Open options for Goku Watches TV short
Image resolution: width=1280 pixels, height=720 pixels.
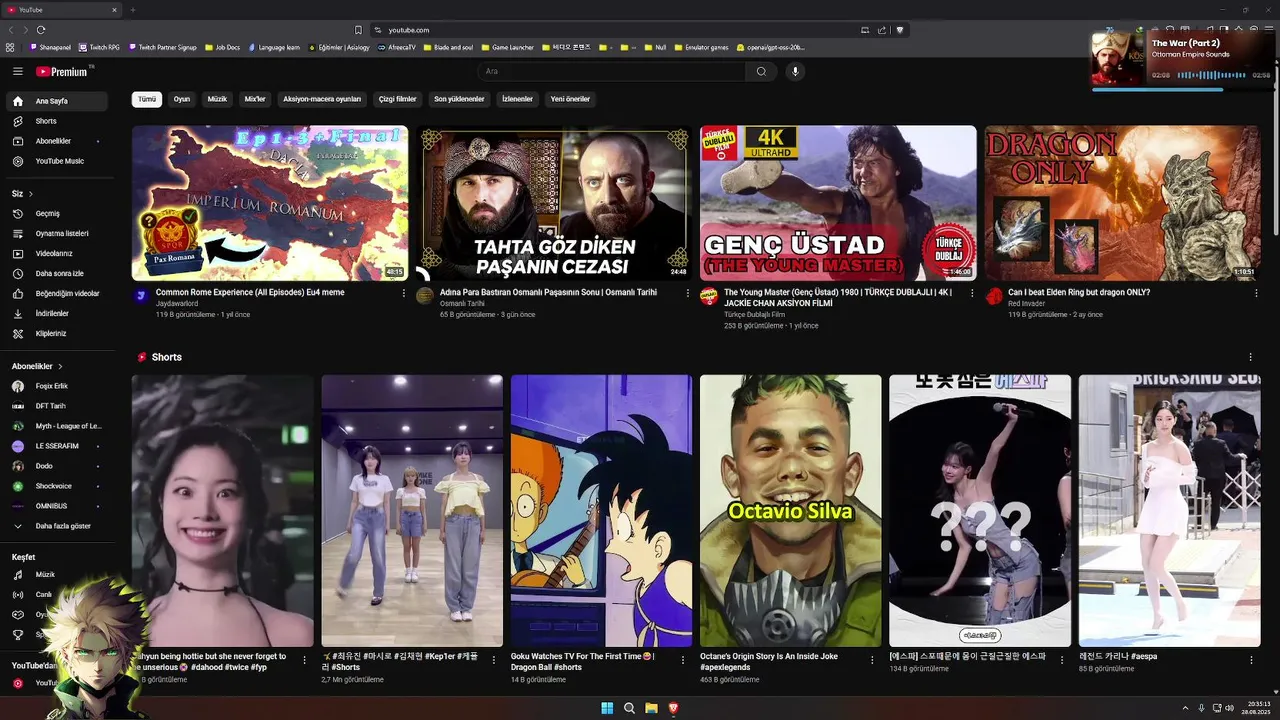(x=683, y=660)
